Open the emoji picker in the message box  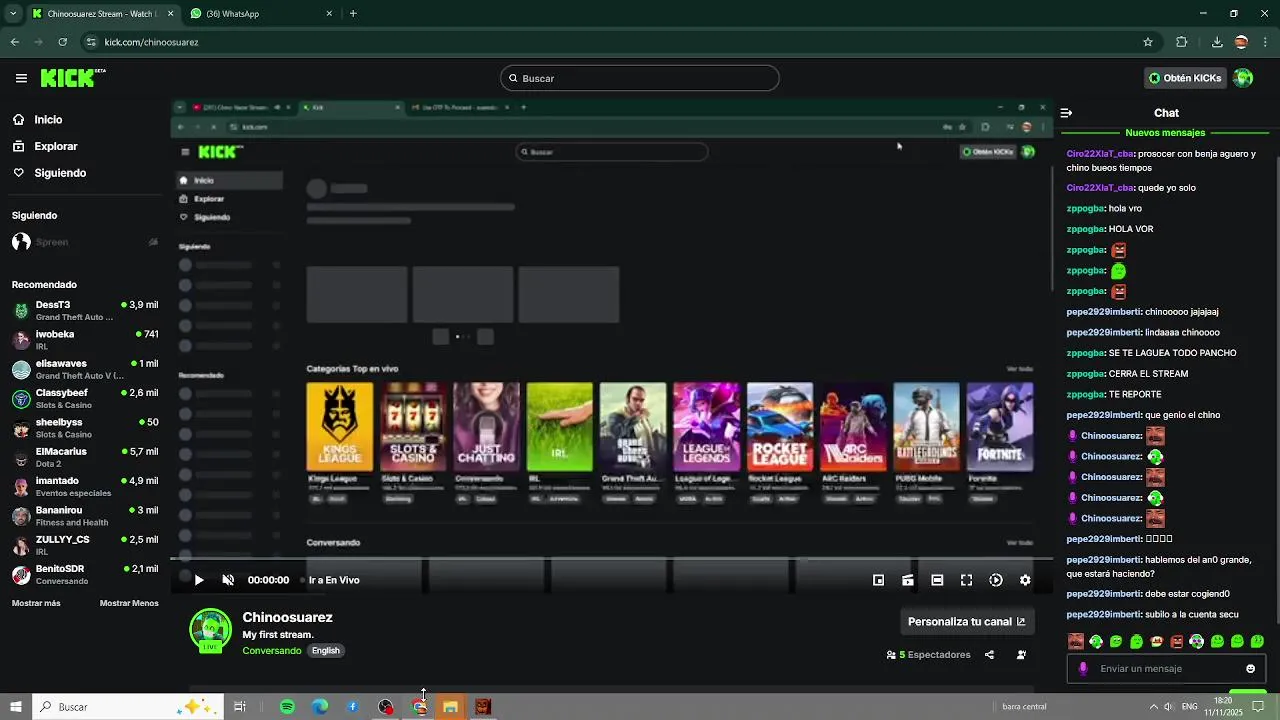tap(1250, 669)
